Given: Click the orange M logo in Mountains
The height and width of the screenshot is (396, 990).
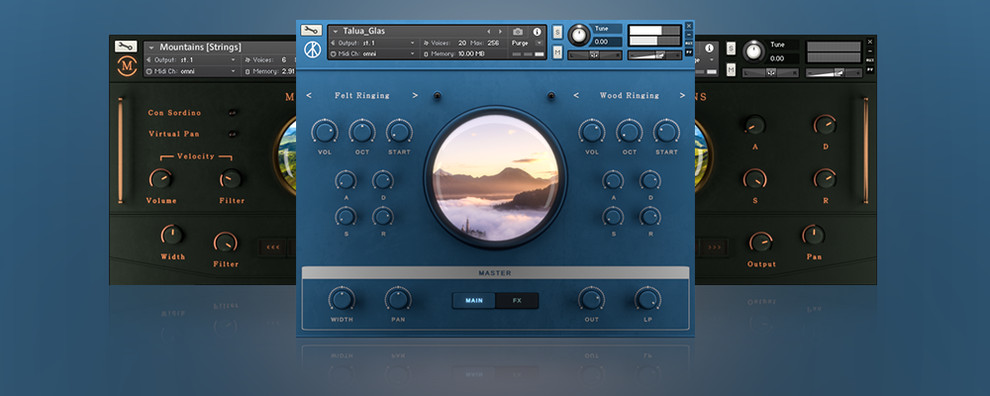Looking at the screenshot, I should 127,66.
